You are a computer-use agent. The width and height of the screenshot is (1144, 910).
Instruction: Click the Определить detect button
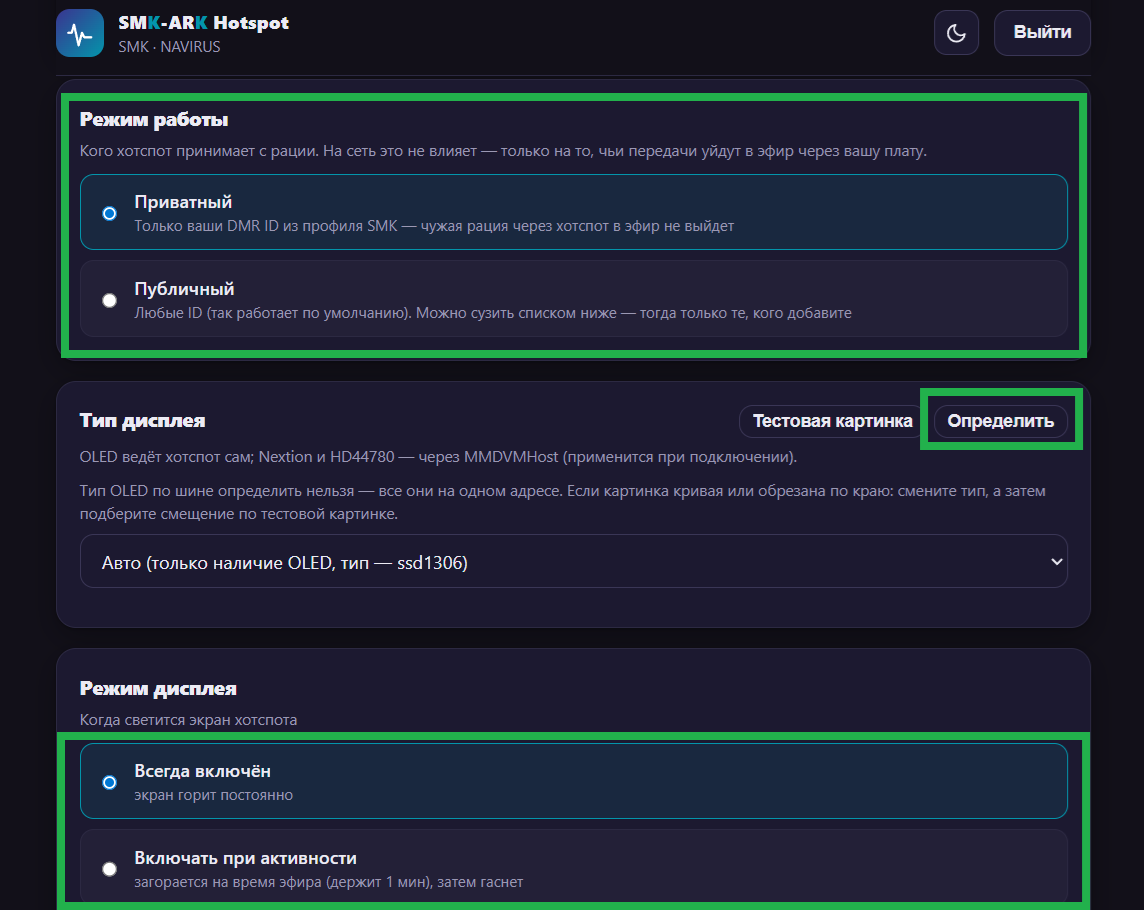tap(1000, 421)
